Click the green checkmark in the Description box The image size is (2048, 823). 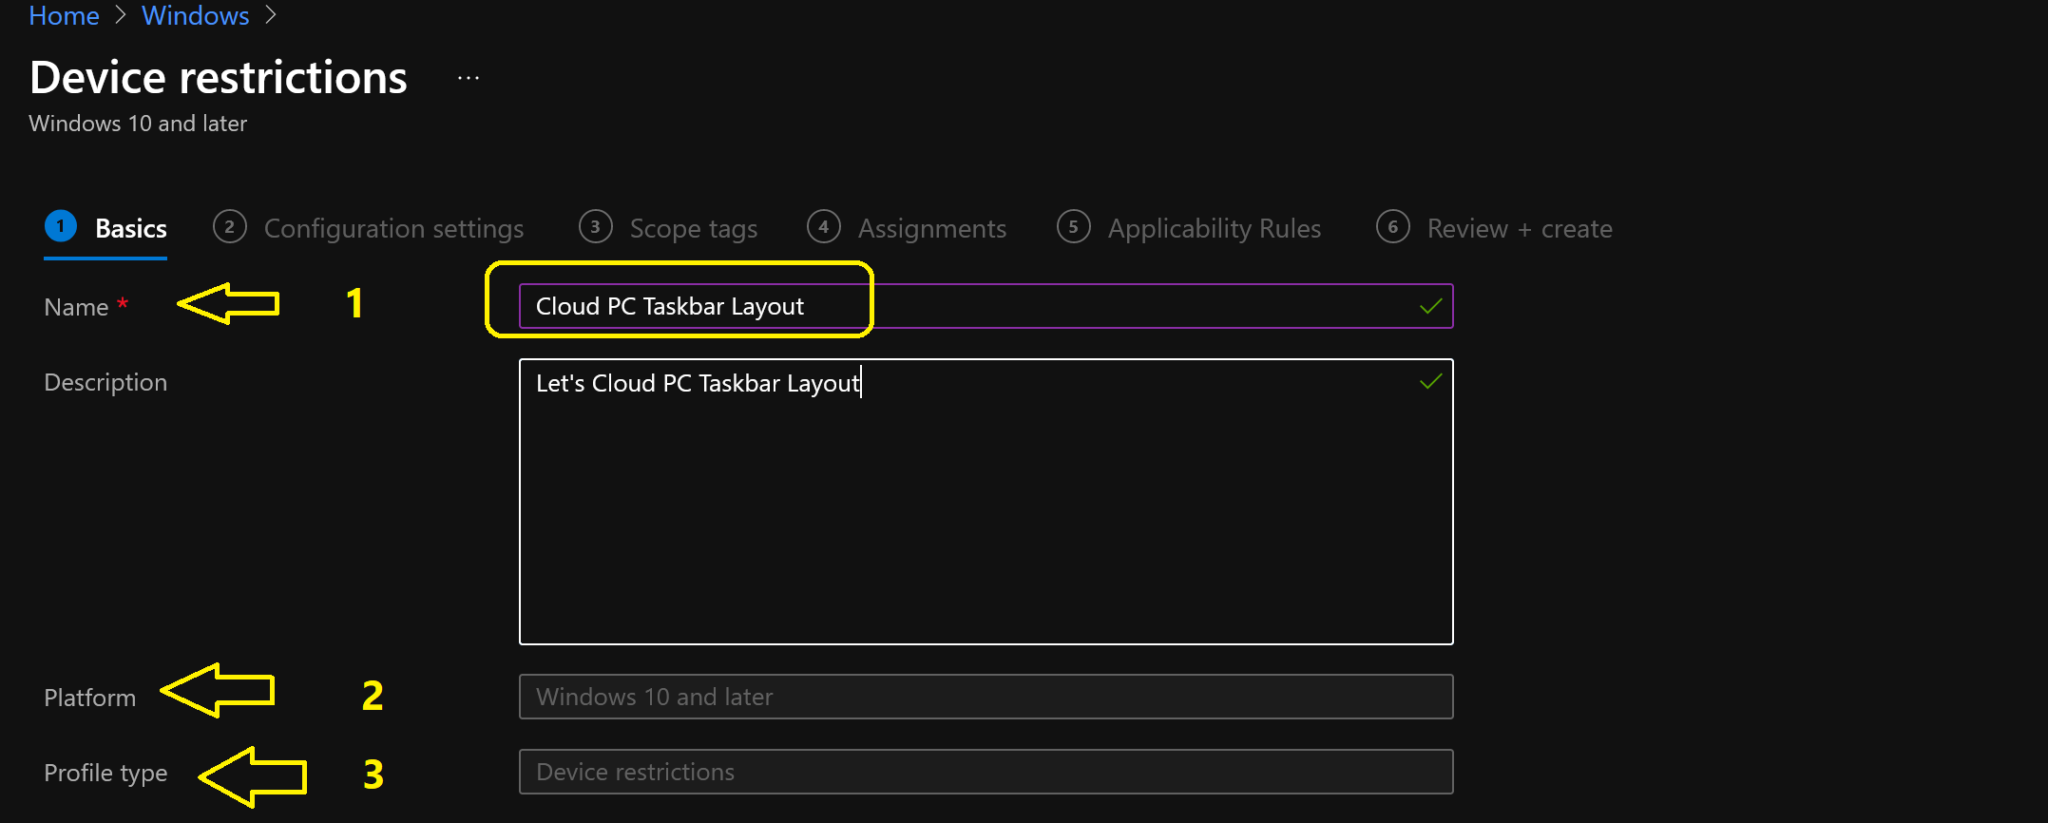tap(1430, 382)
